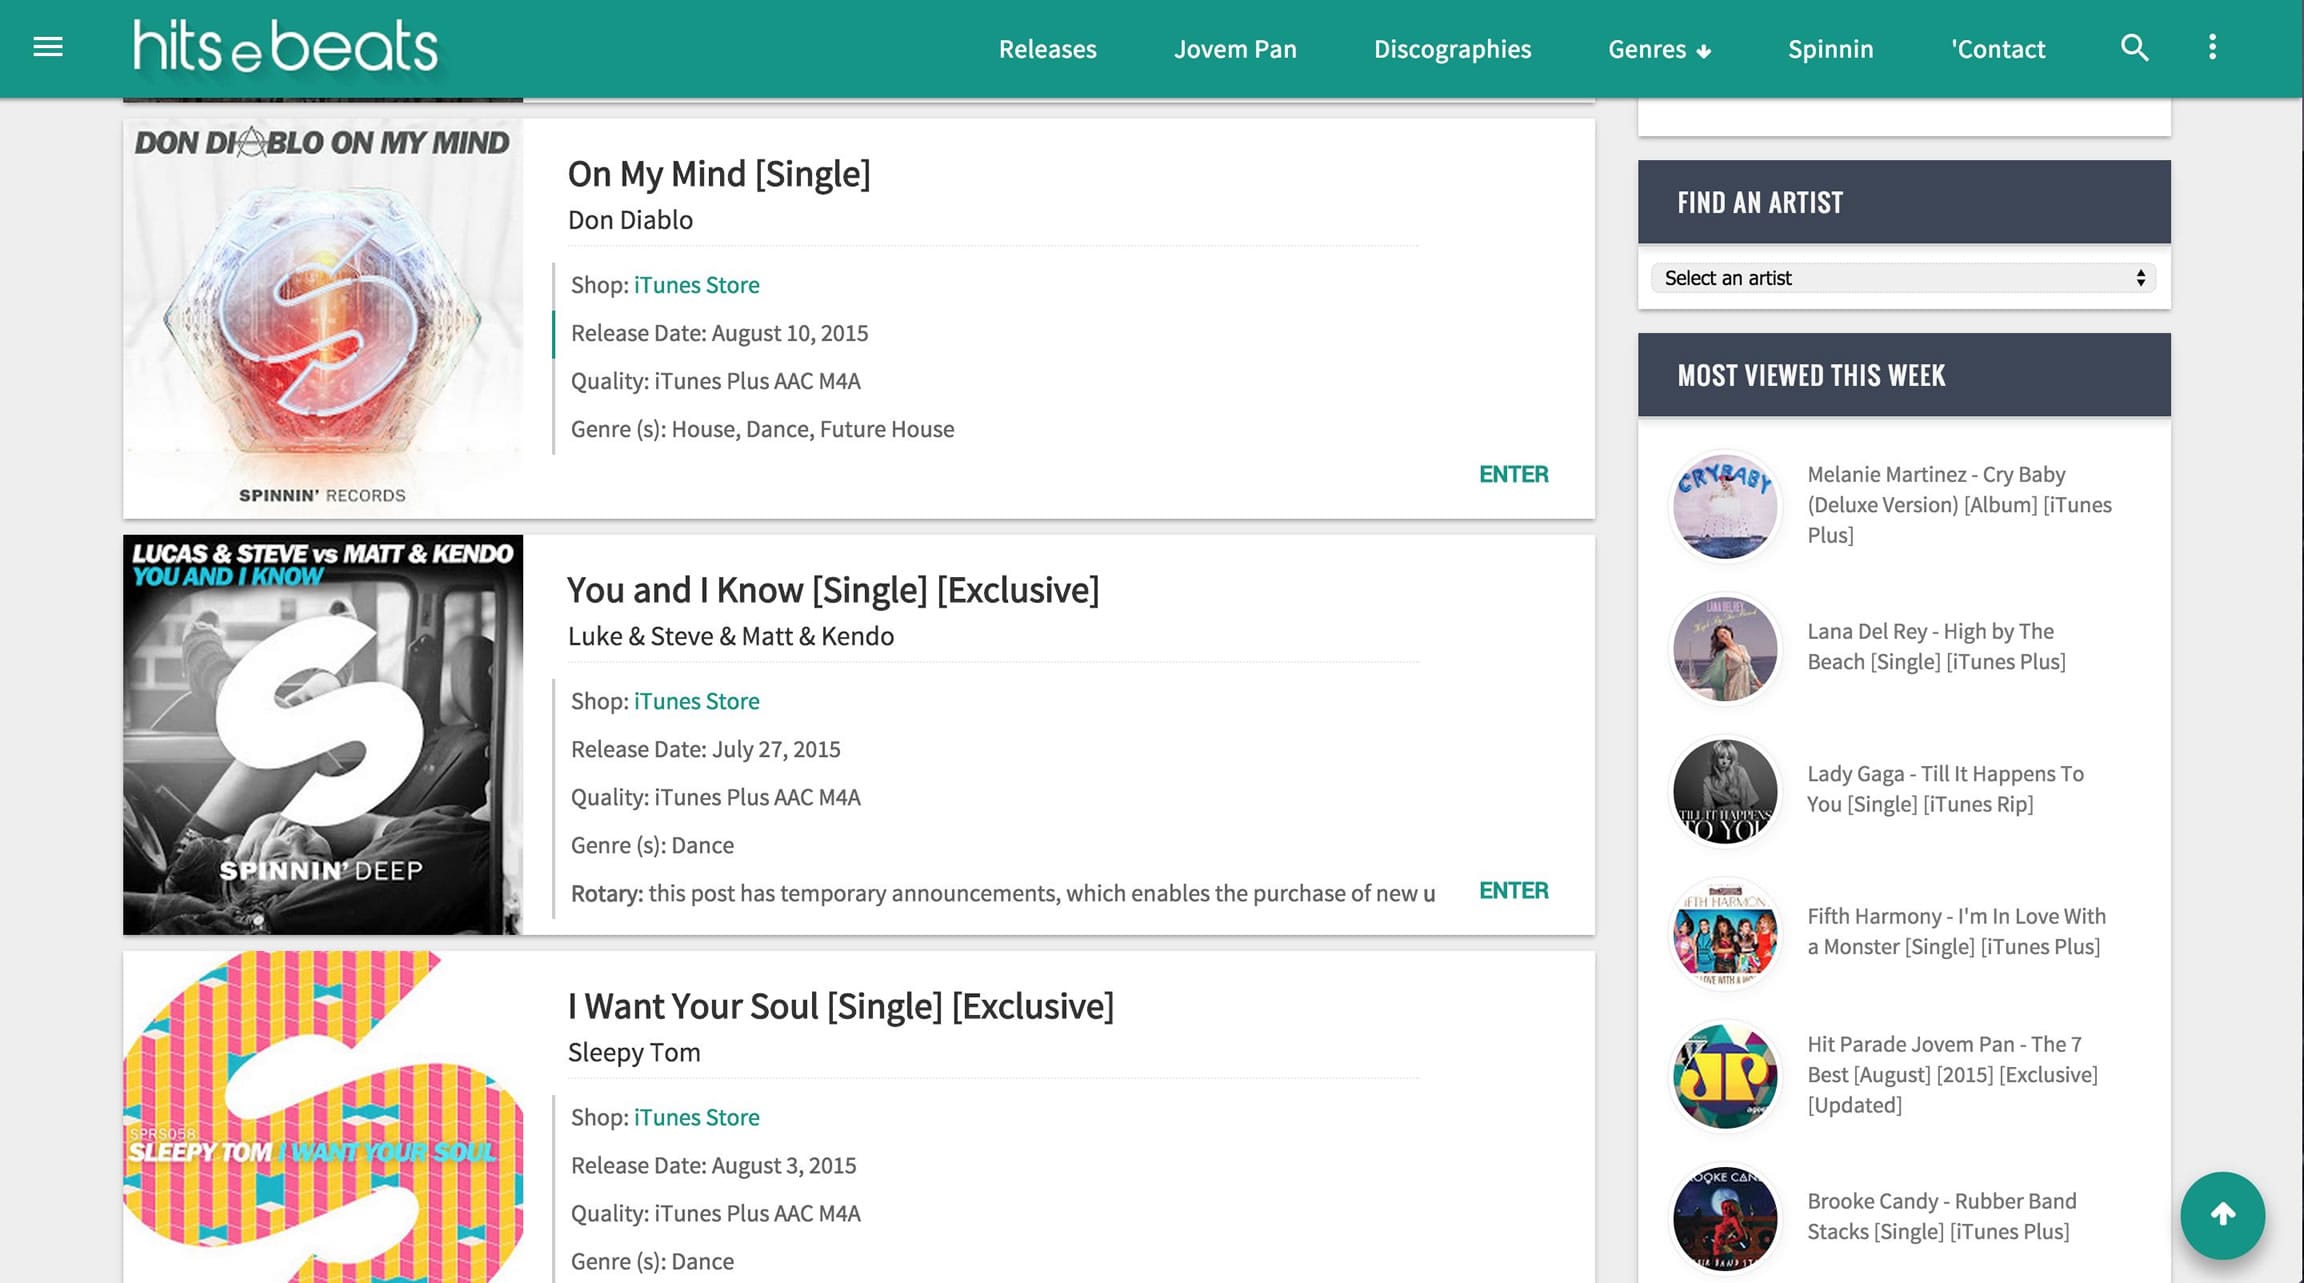Select the Releases tab in navigation

pos(1047,47)
